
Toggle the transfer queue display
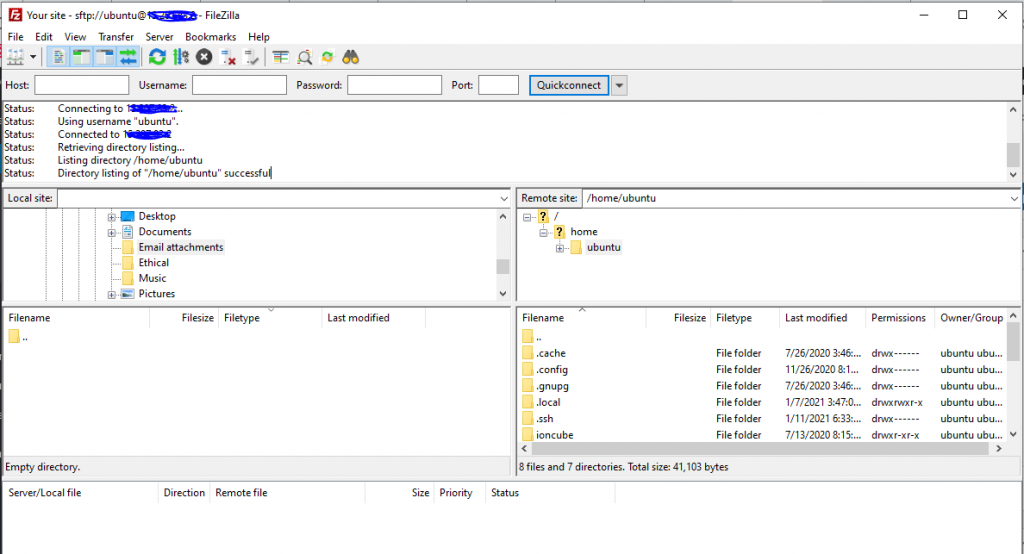click(x=128, y=57)
